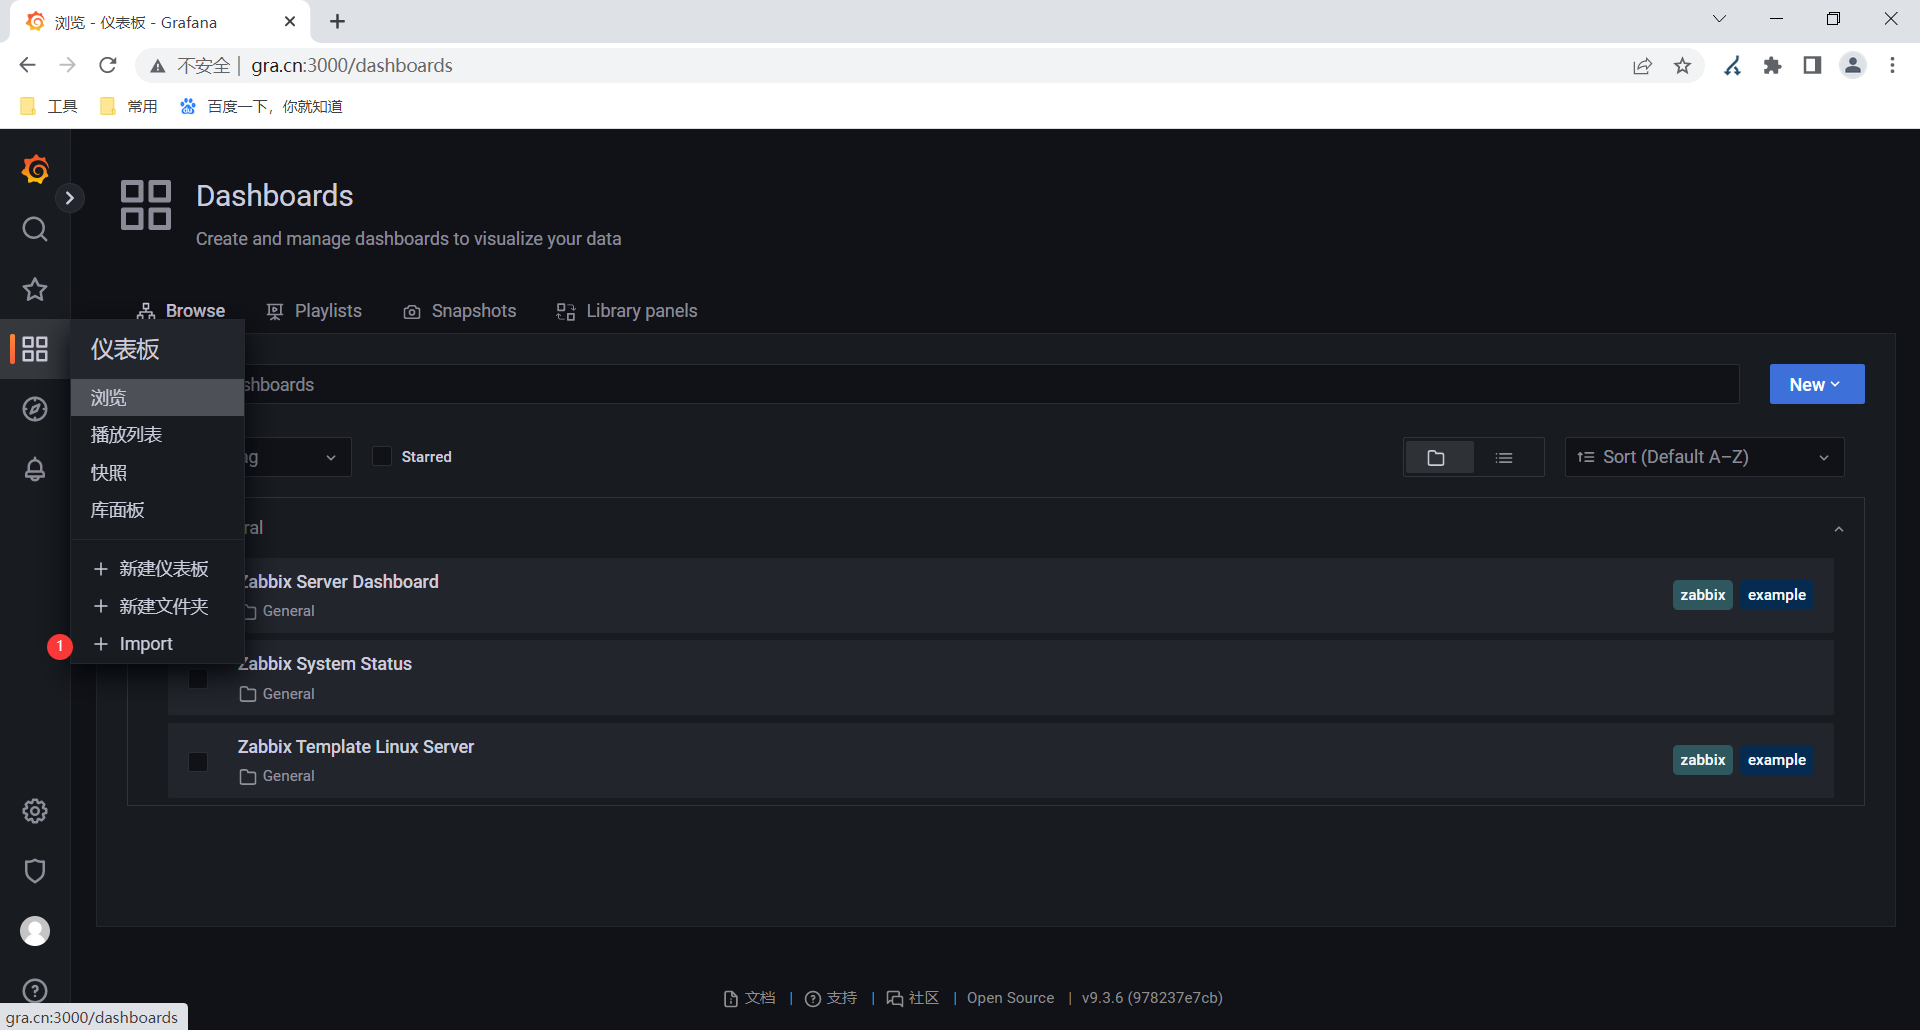Click the Dashboards grid icon in sidebar

(35, 349)
